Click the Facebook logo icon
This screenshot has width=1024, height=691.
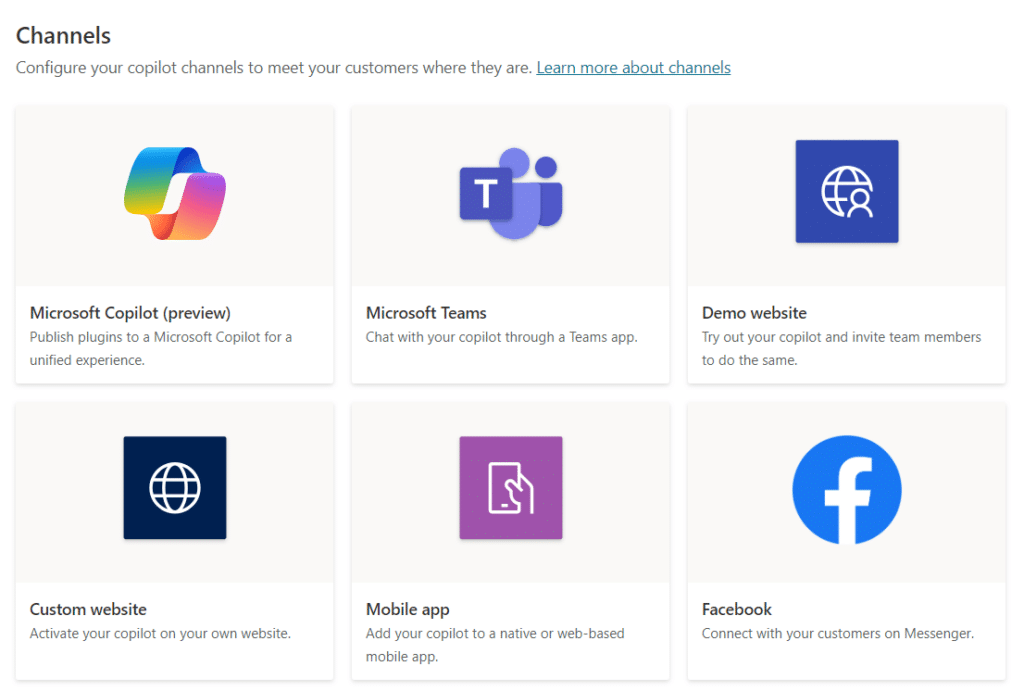(847, 490)
